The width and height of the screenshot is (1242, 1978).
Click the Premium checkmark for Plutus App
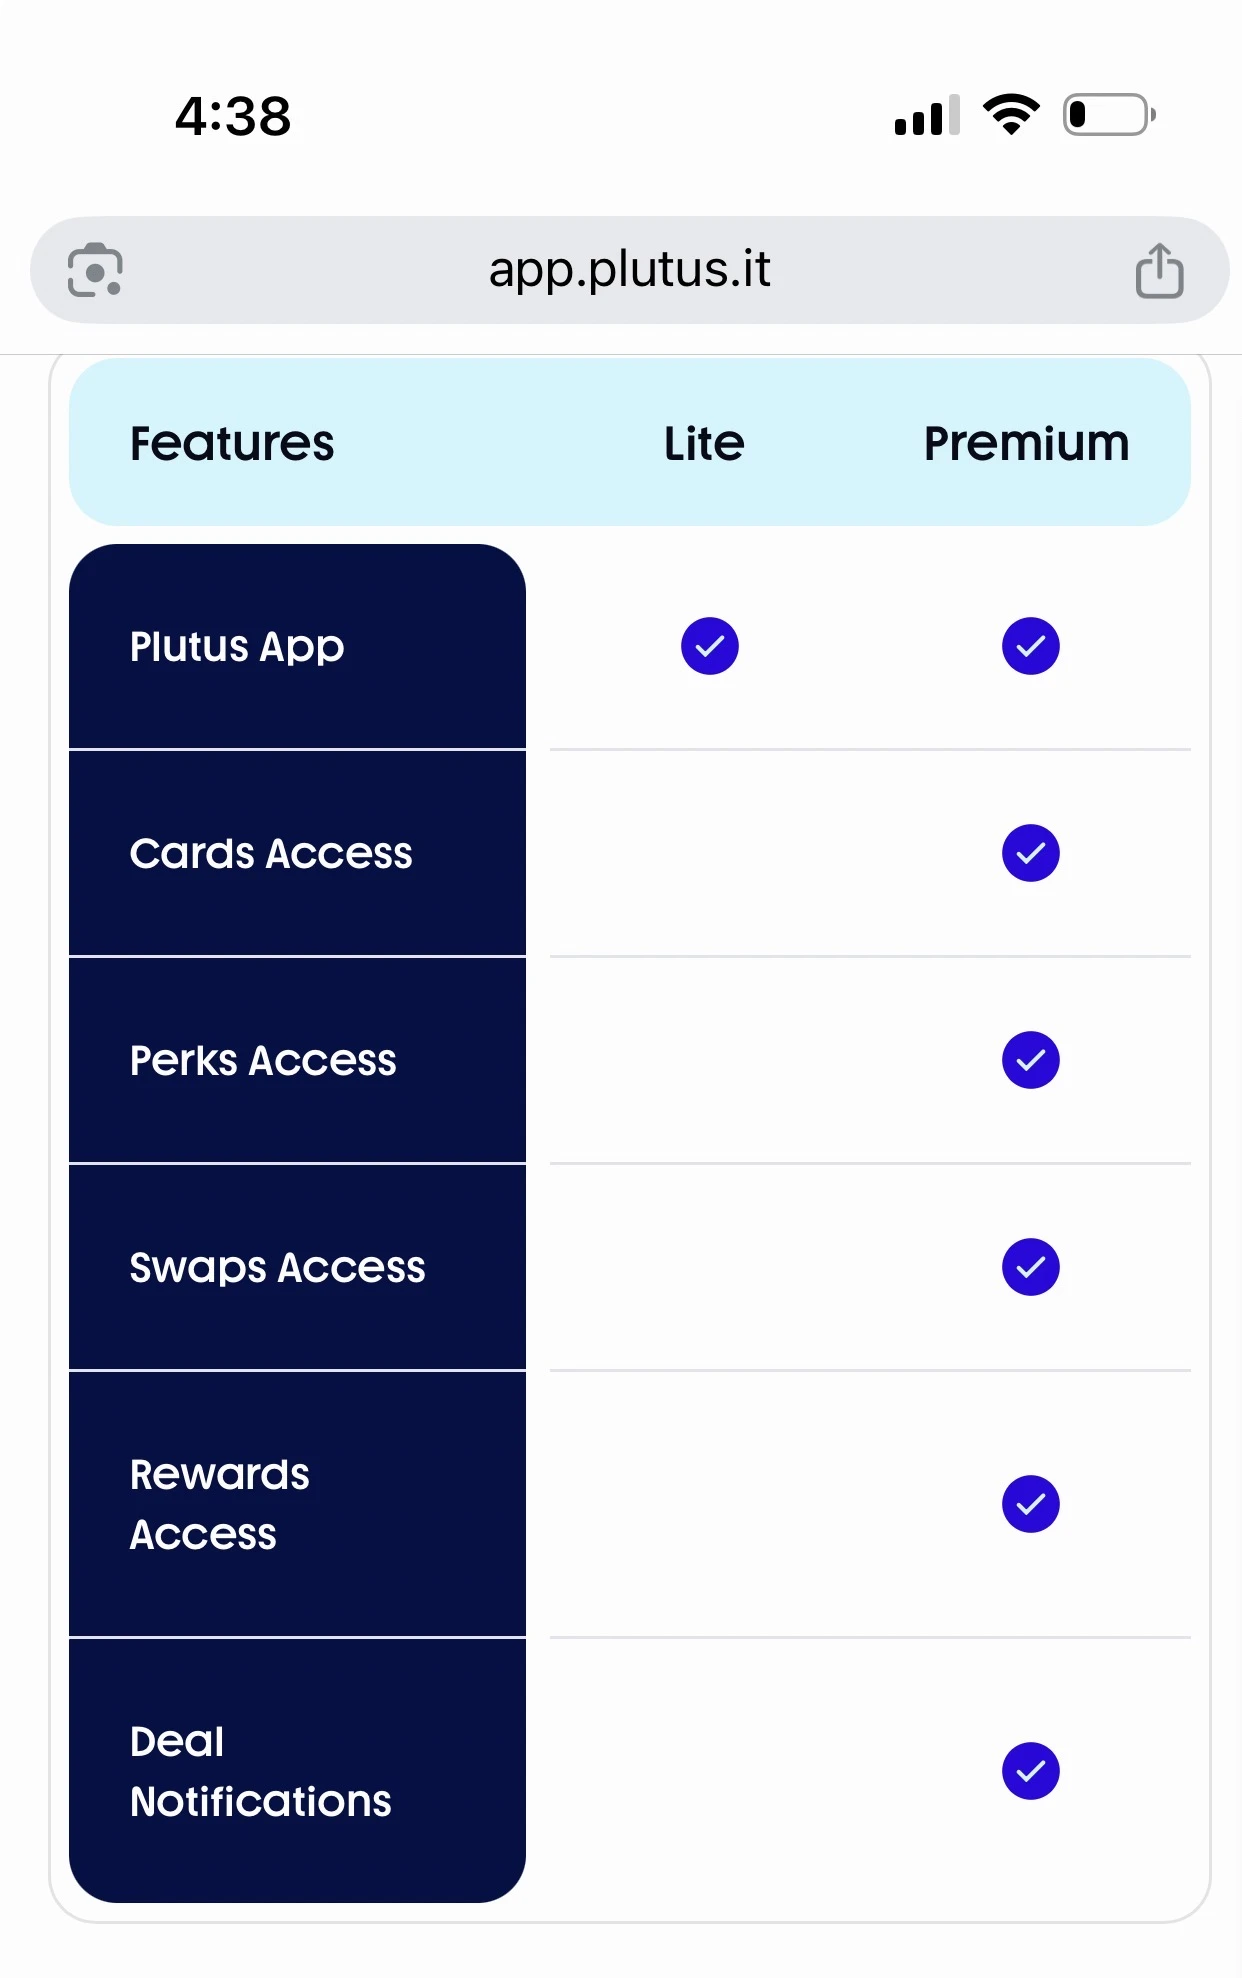pos(1030,646)
